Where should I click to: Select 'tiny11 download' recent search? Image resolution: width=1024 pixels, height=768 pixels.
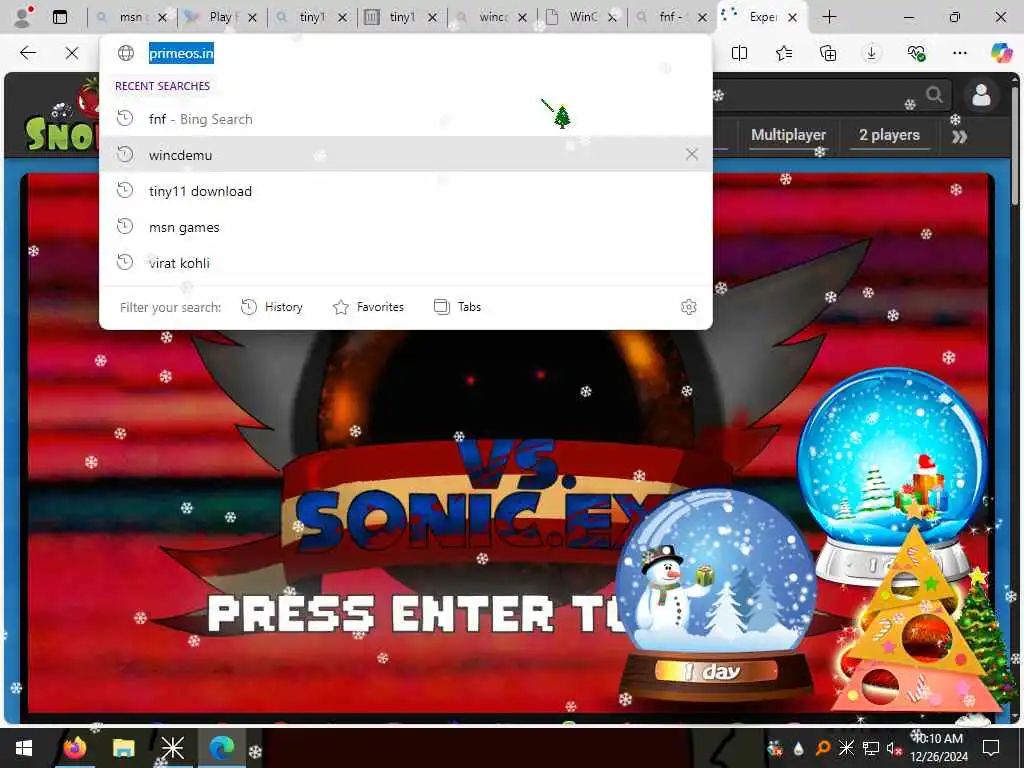(x=406, y=191)
